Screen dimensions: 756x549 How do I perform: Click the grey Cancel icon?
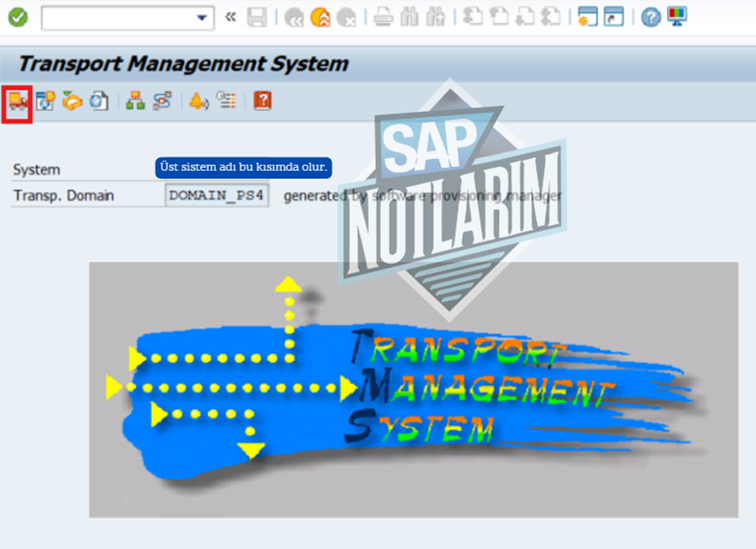point(346,18)
